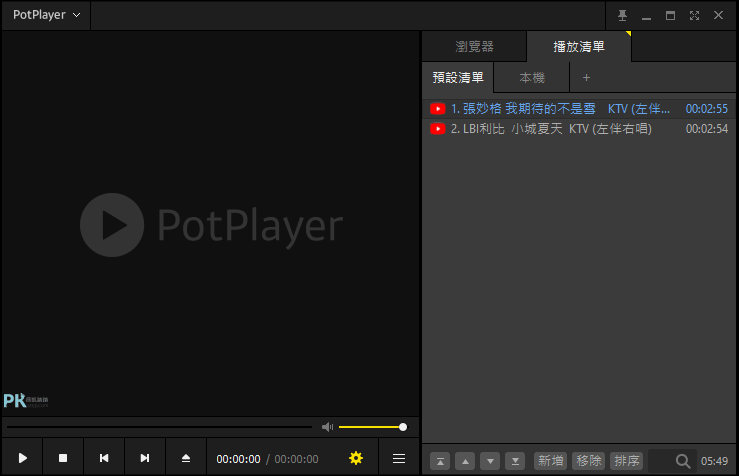739x476 pixels.
Task: Move selected item down one position
Action: (490, 461)
